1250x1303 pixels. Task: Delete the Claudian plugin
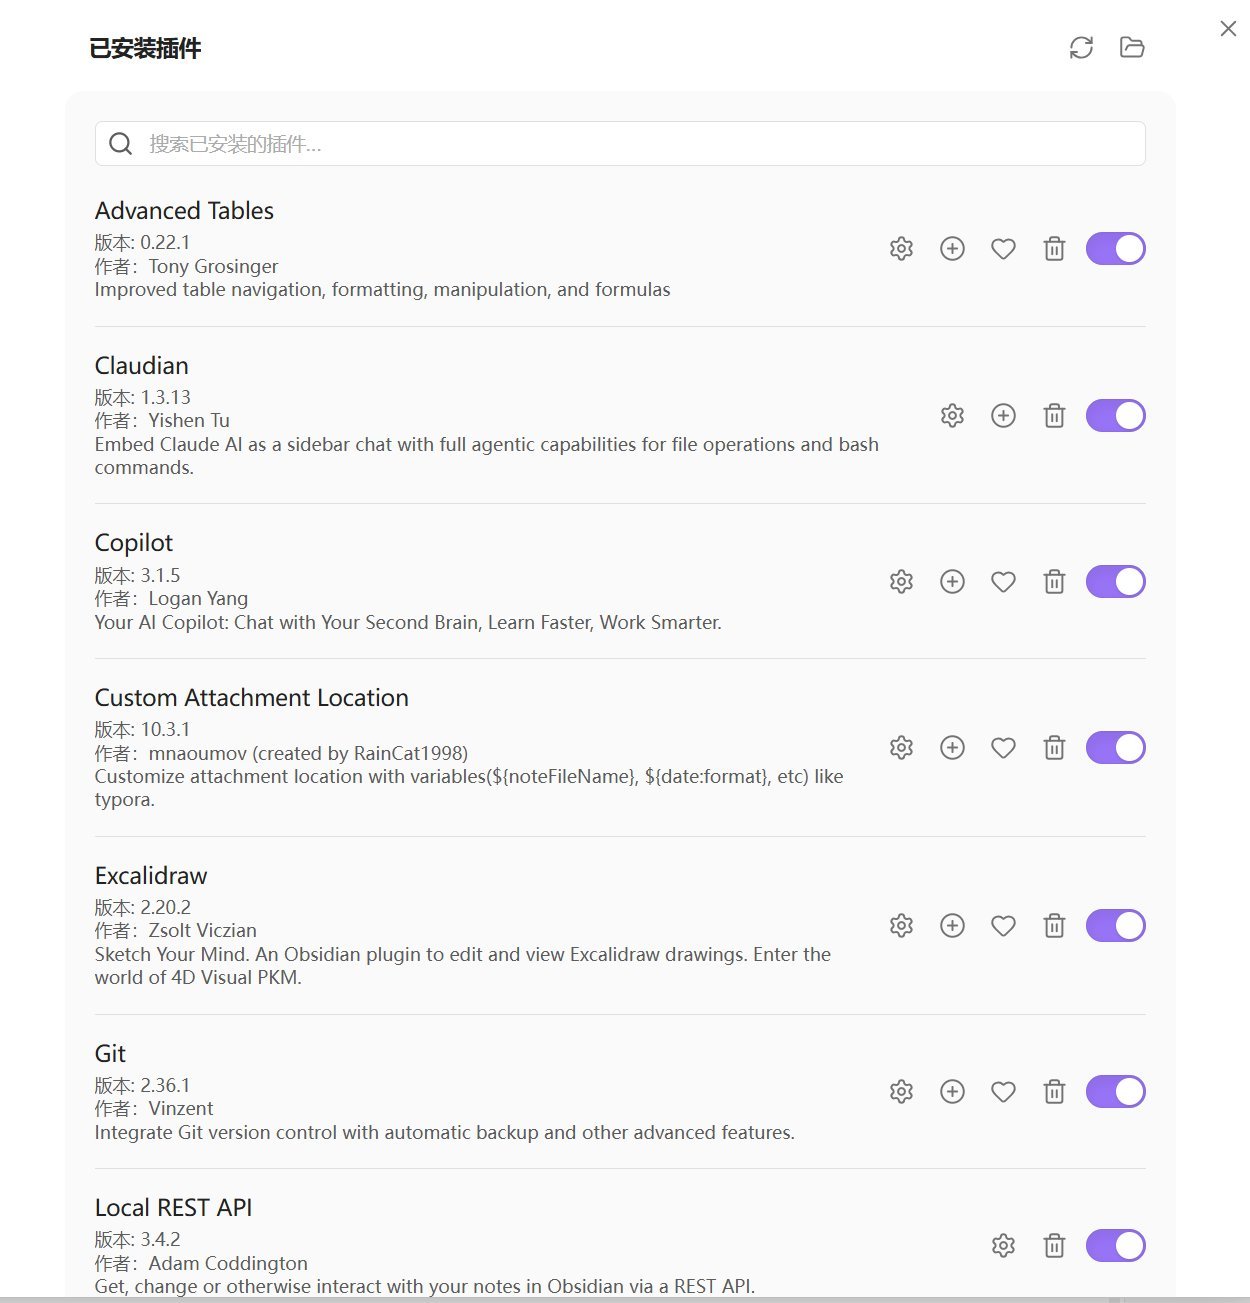[x=1054, y=415]
